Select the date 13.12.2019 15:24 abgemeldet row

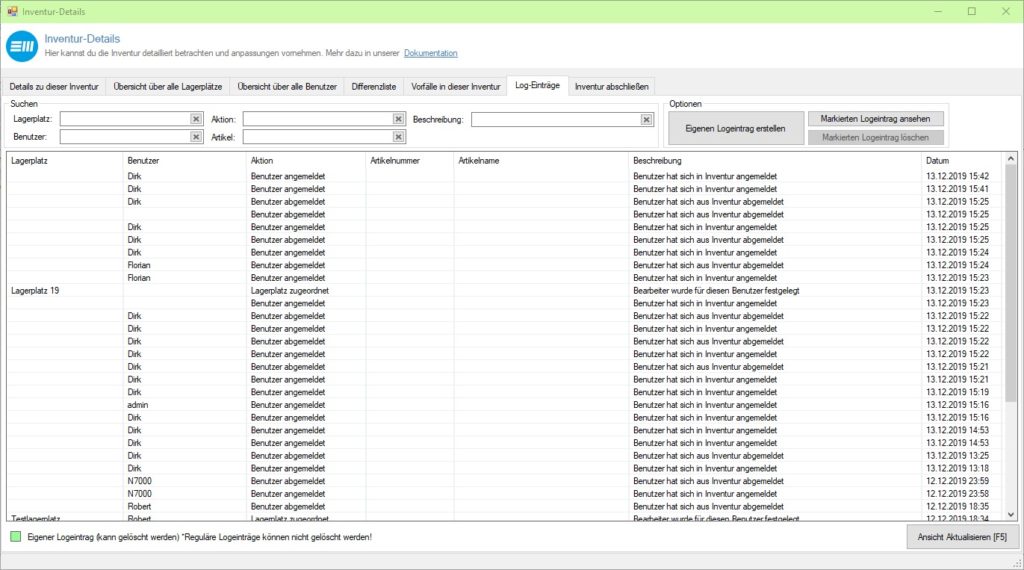[x=957, y=265]
